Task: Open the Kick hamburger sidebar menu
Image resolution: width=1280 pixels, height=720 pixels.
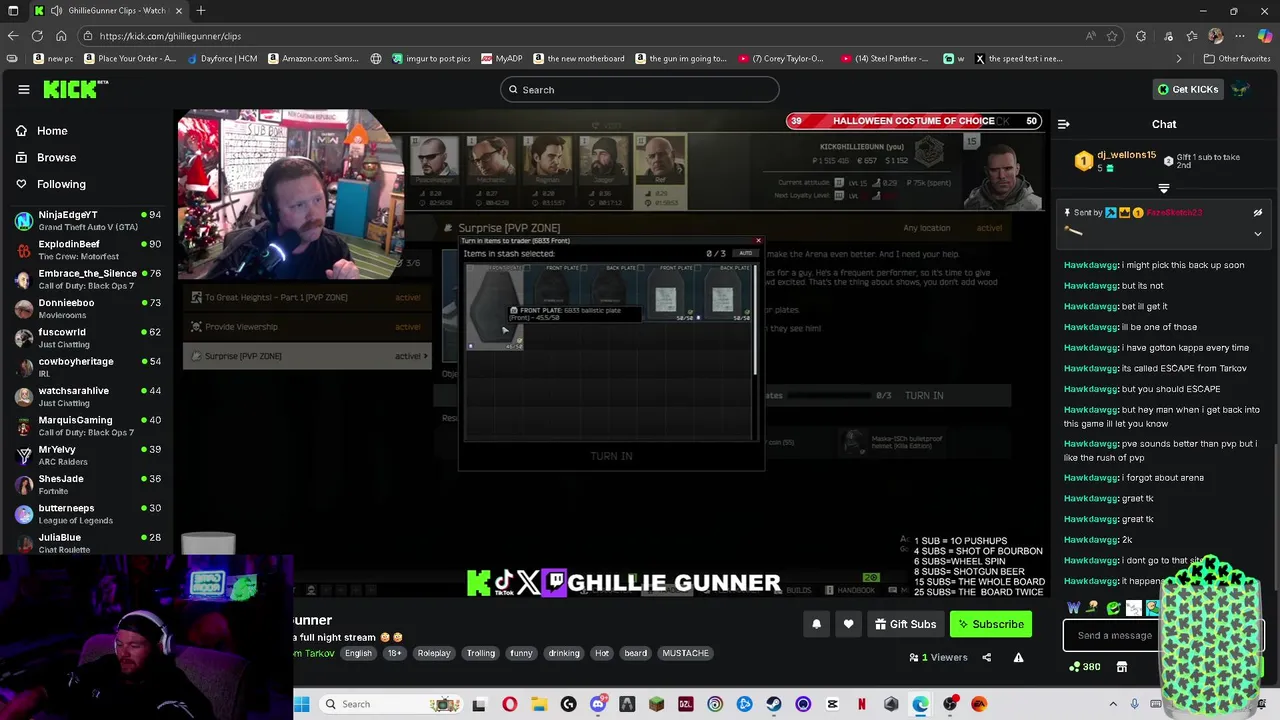Action: [24, 90]
